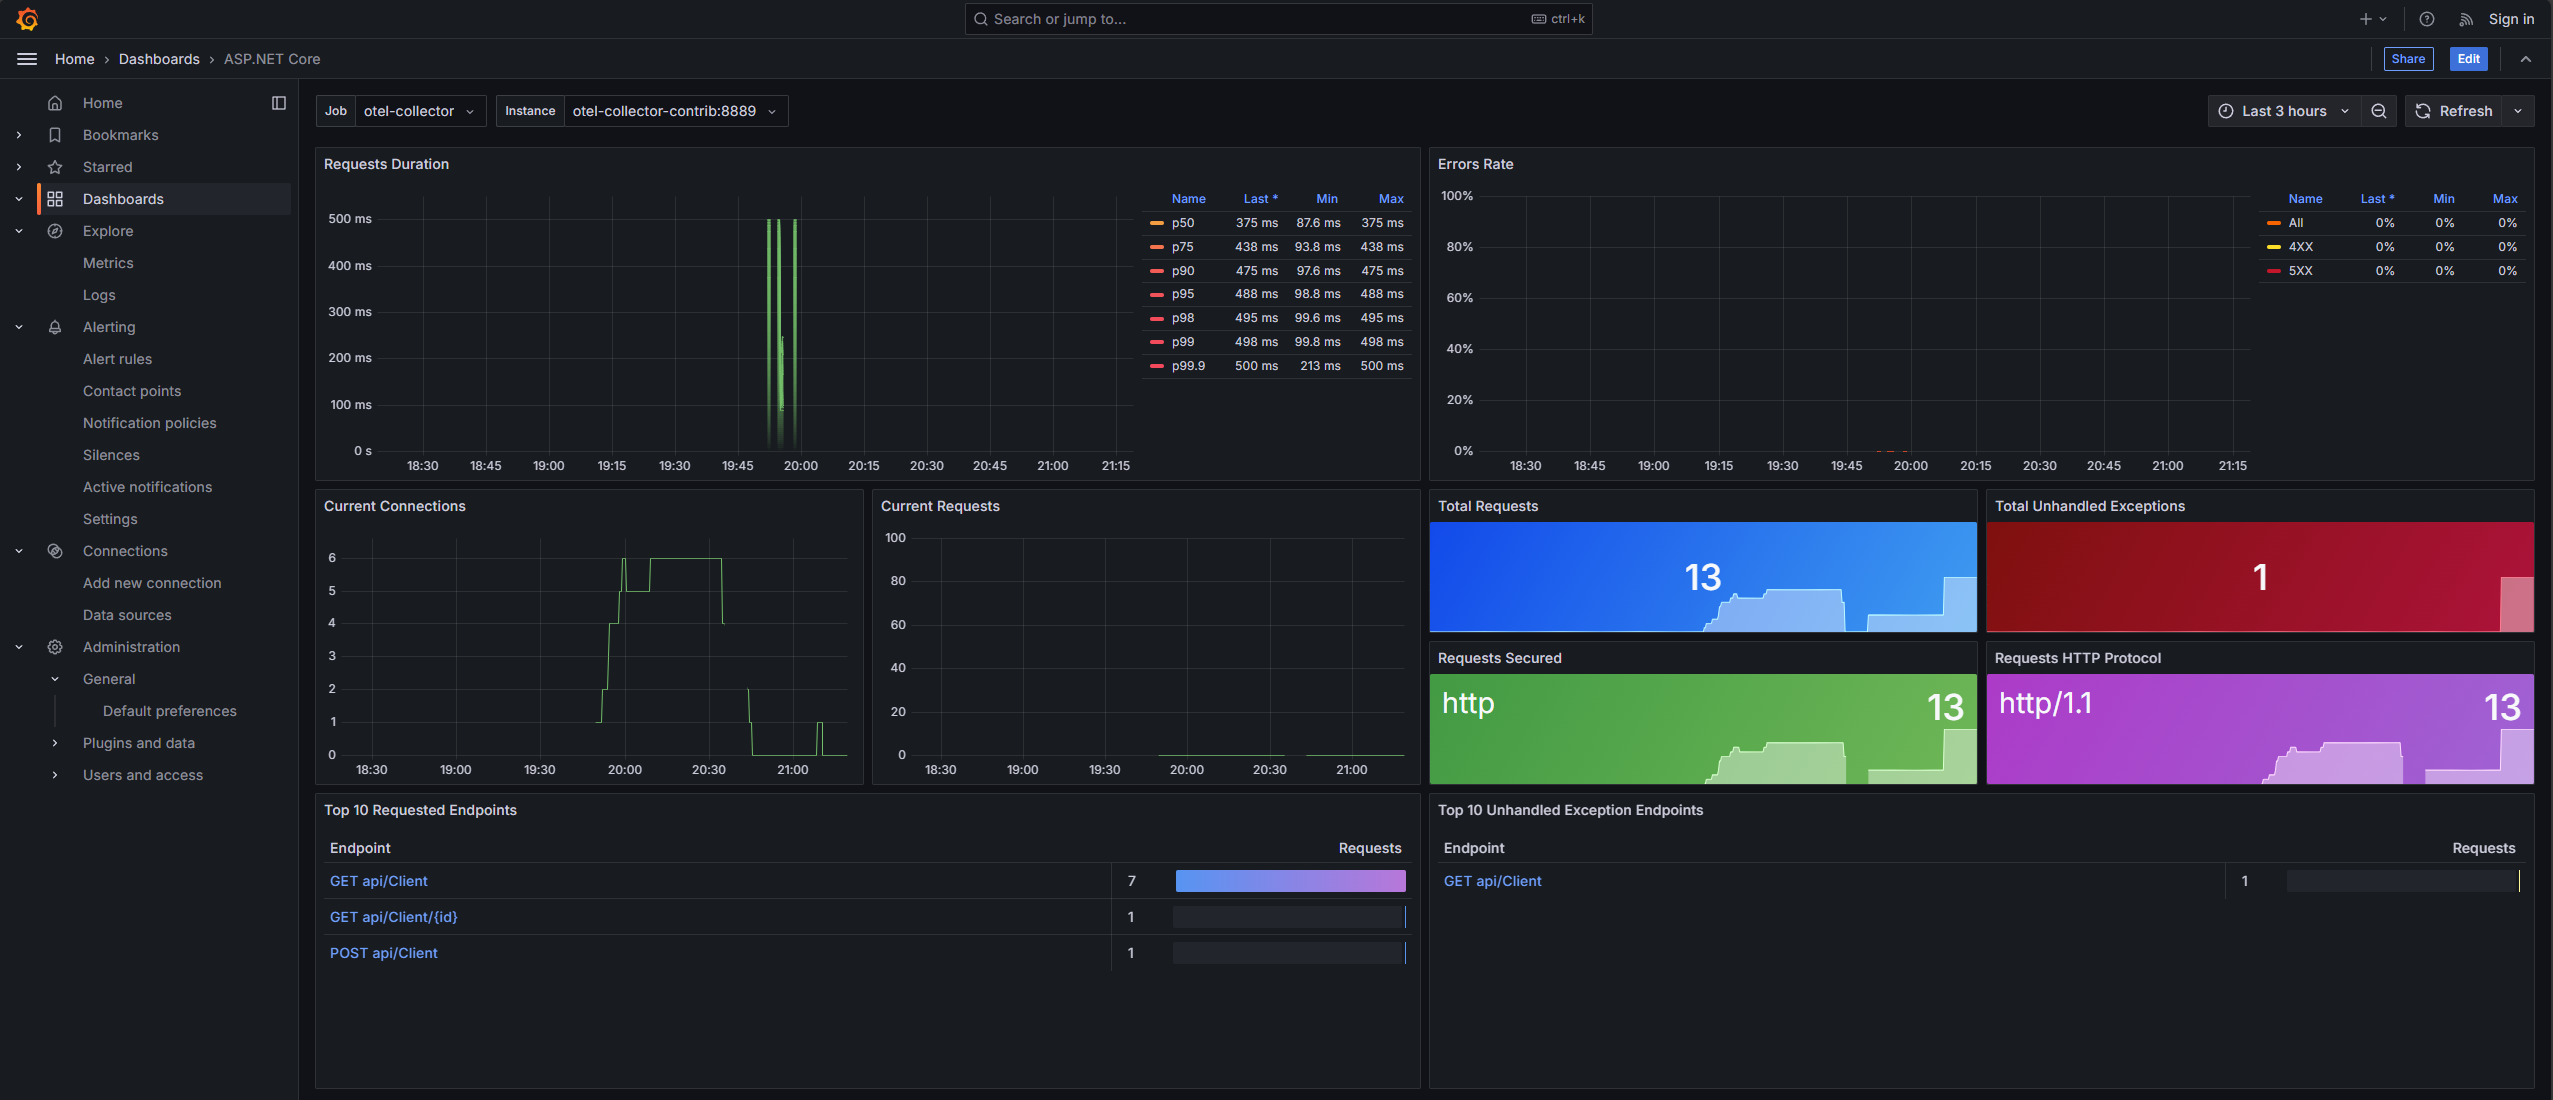Click the Home icon in sidebar

click(x=55, y=103)
